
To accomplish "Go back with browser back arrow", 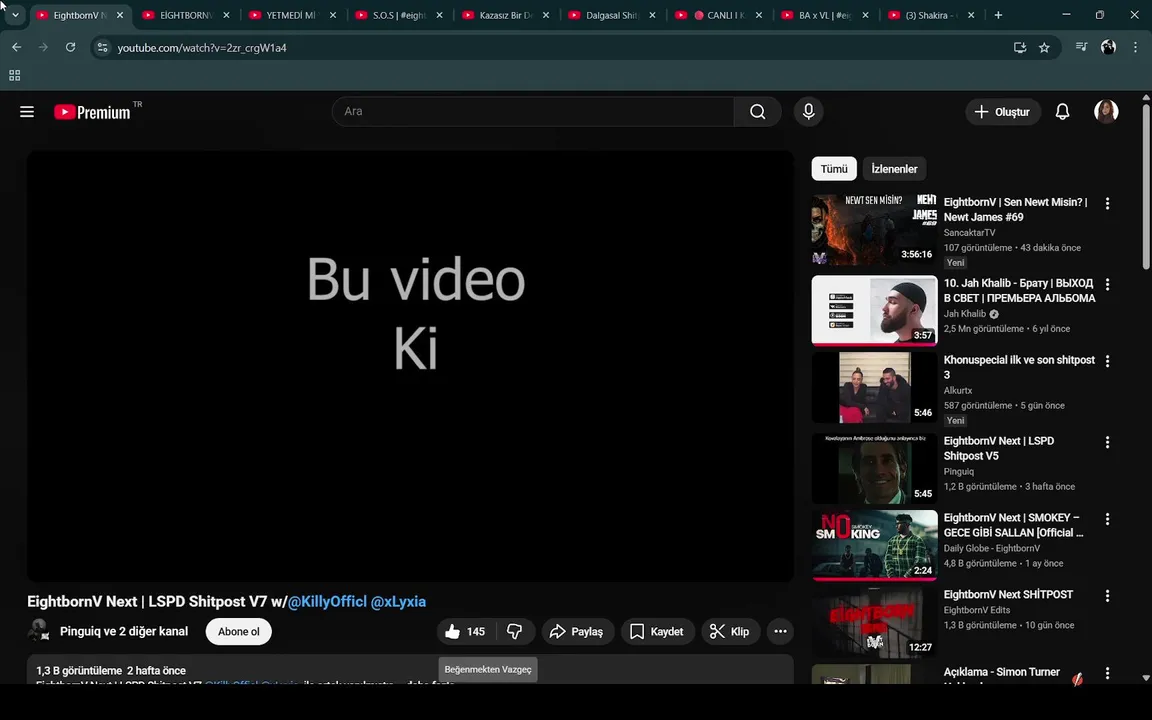I will (x=16, y=47).
